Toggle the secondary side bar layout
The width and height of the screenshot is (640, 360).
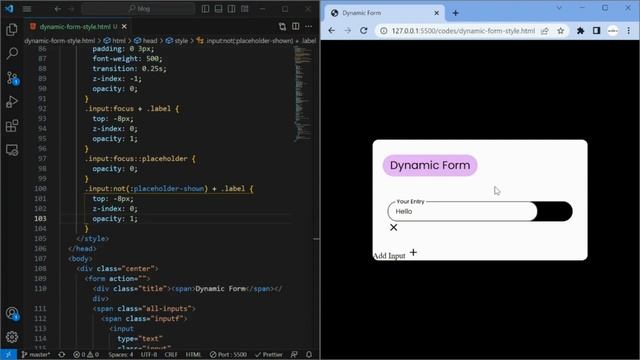[x=231, y=9]
